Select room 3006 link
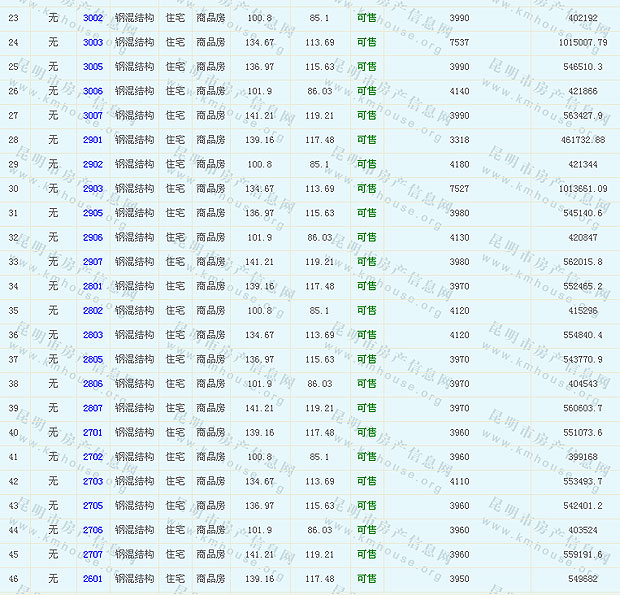 93,91
